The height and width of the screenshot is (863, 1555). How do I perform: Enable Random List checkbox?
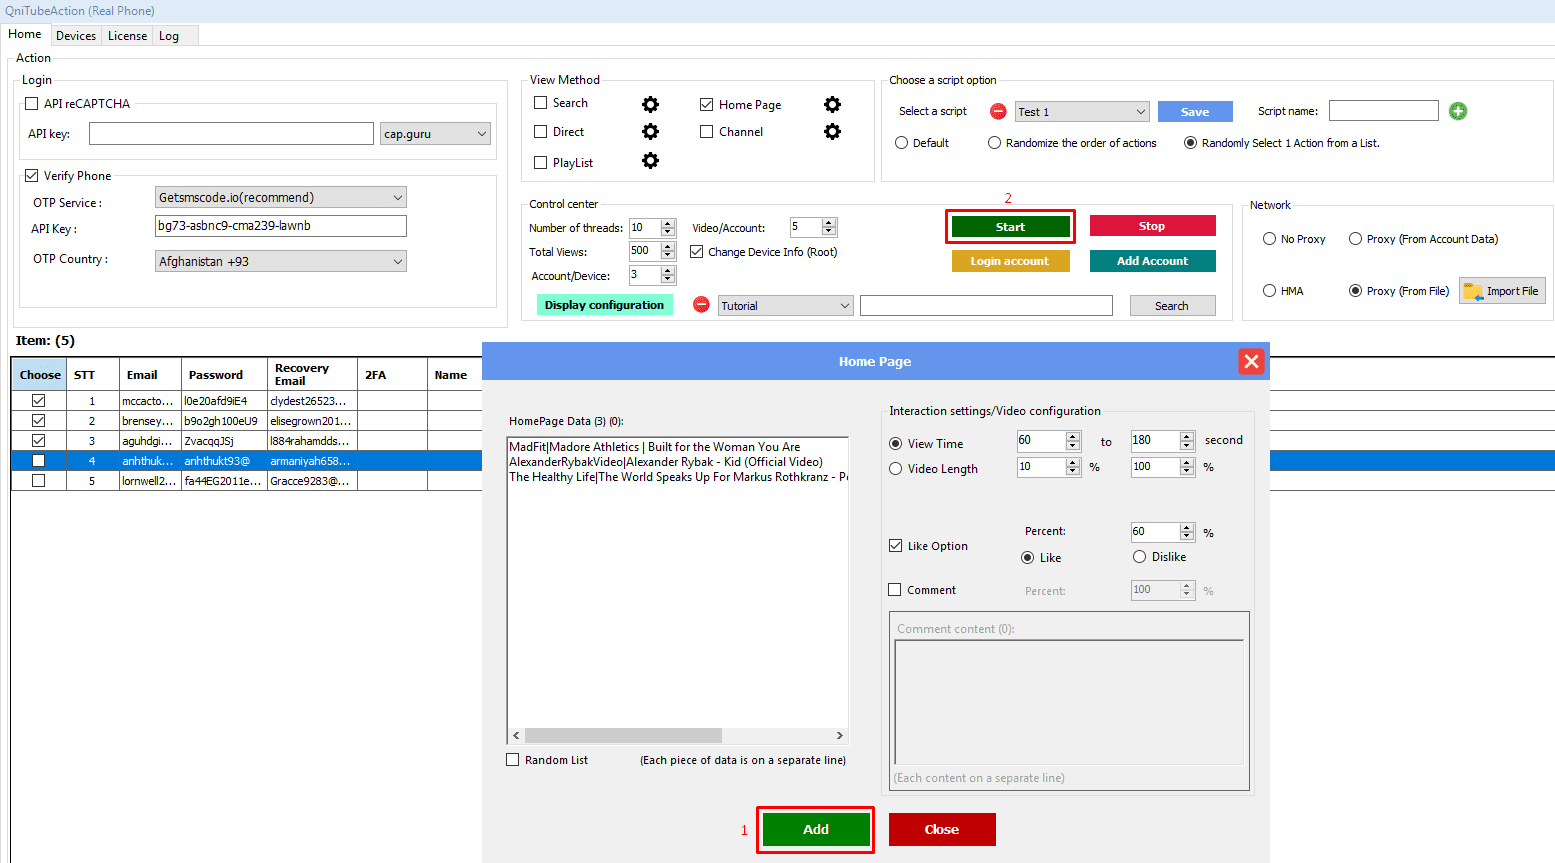tap(513, 760)
